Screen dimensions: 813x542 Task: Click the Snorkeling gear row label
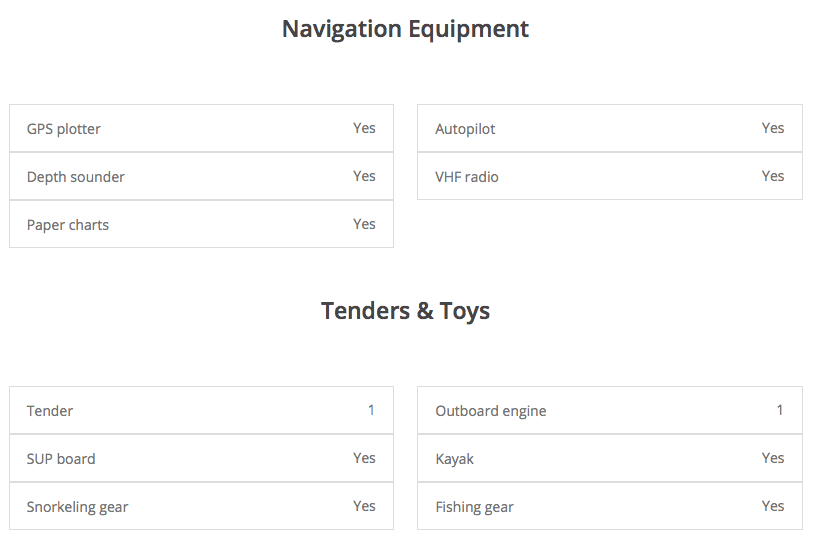click(x=78, y=507)
